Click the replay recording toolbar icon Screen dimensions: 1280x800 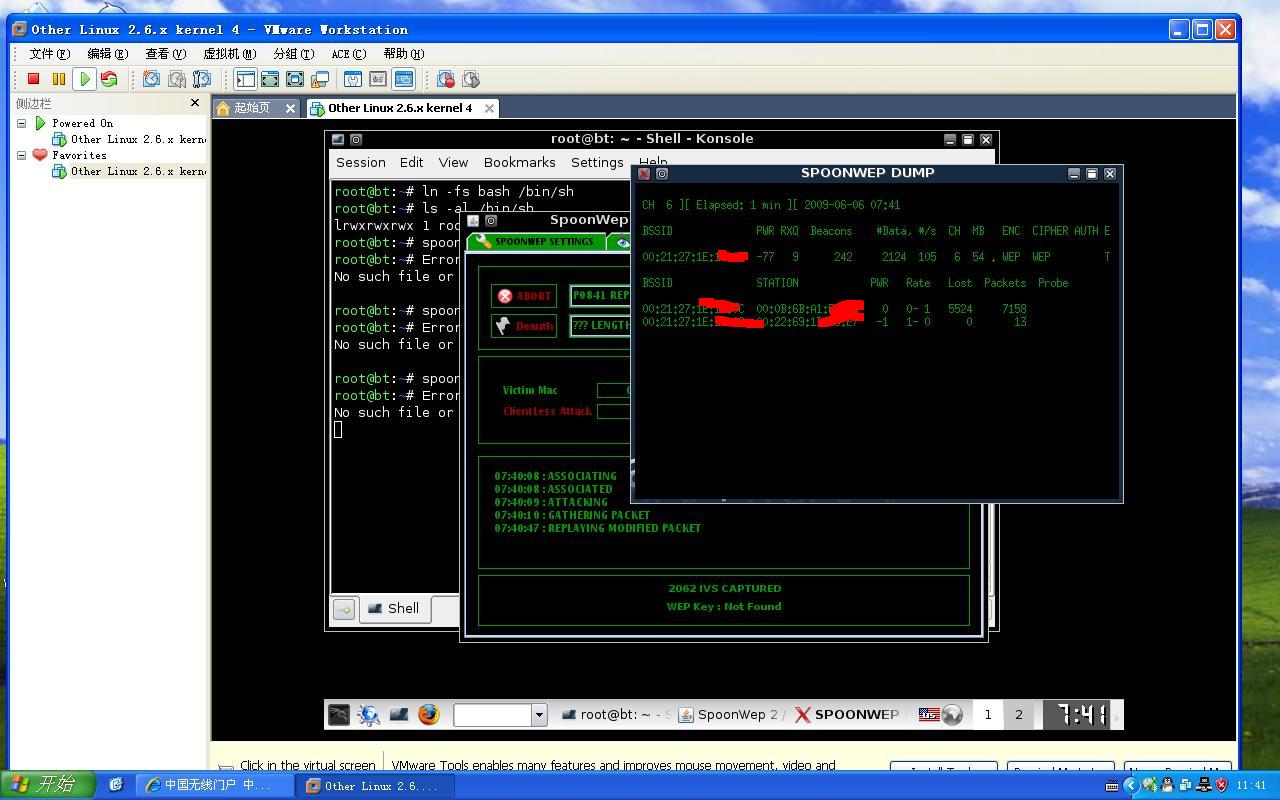point(471,79)
